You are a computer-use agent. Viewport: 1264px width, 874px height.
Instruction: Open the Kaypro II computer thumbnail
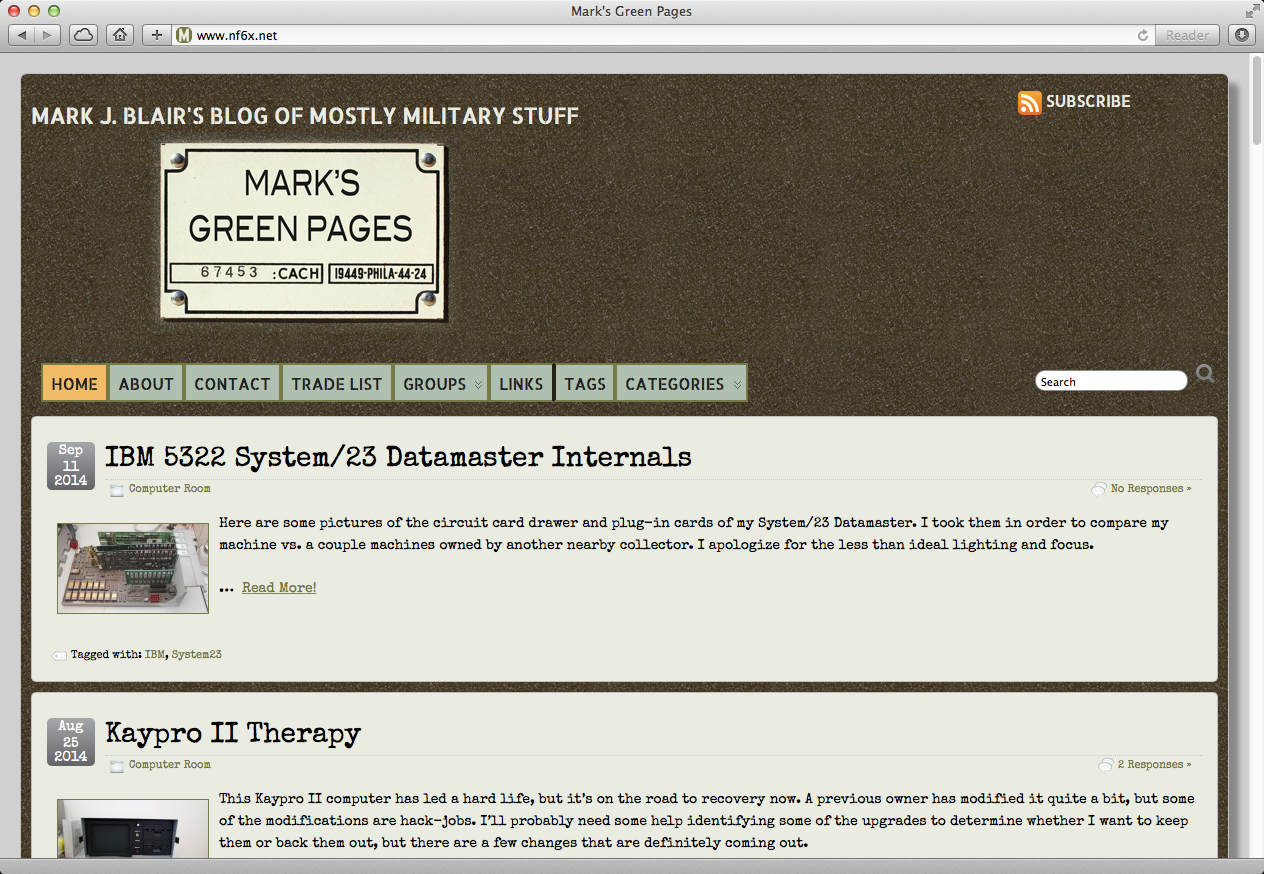(x=133, y=828)
